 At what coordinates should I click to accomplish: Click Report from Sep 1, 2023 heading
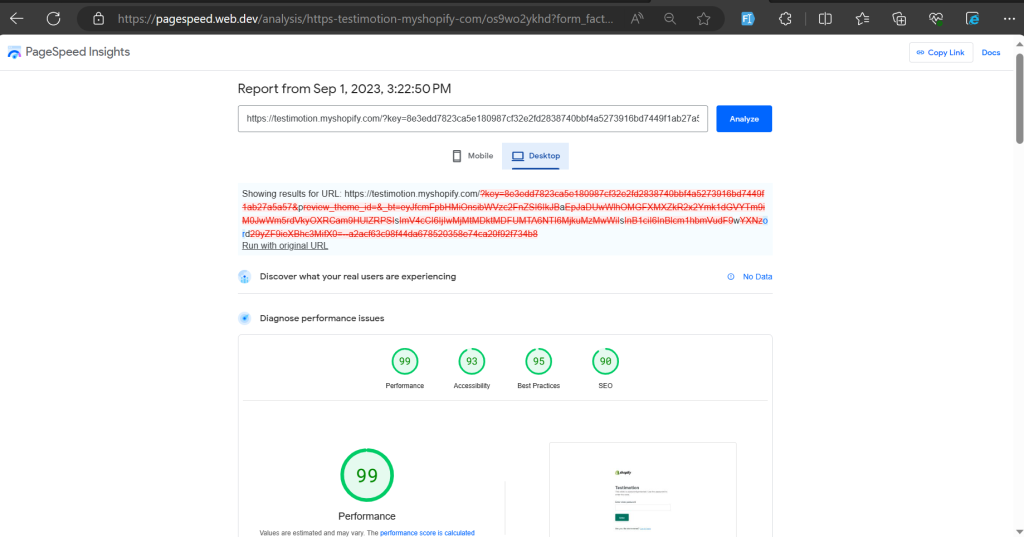pyautogui.click(x=344, y=89)
